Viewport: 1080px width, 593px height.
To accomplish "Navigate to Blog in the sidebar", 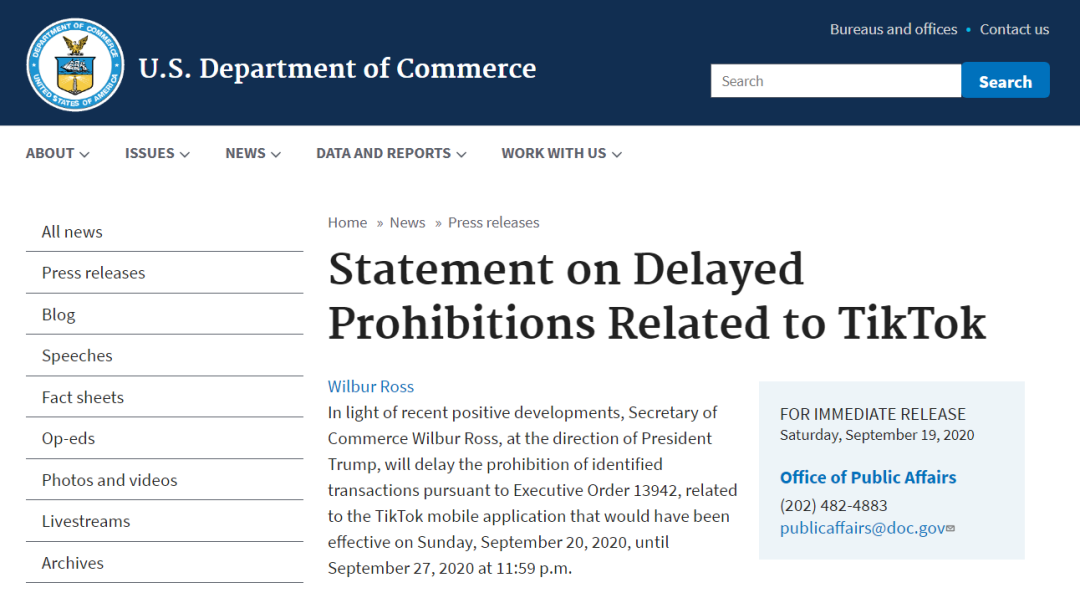I will click(x=58, y=315).
